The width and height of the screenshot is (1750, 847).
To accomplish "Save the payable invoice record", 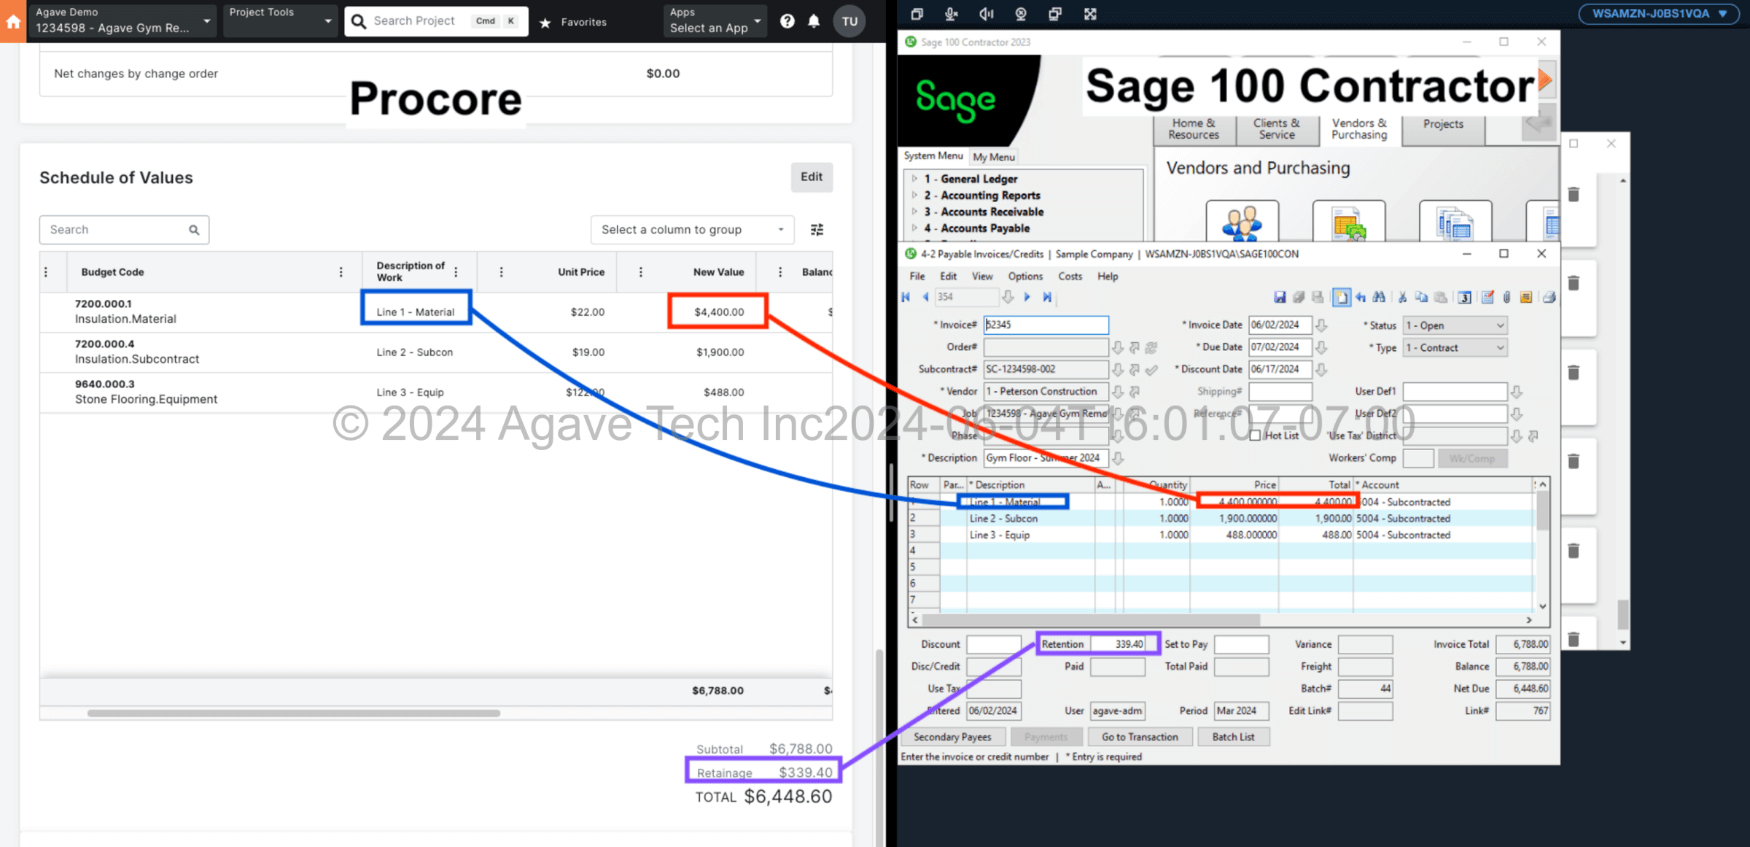I will [x=1279, y=297].
